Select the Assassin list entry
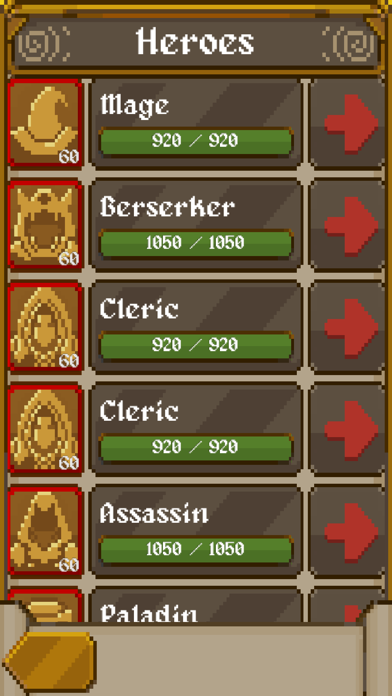This screenshot has width=392, height=696. coord(196,532)
